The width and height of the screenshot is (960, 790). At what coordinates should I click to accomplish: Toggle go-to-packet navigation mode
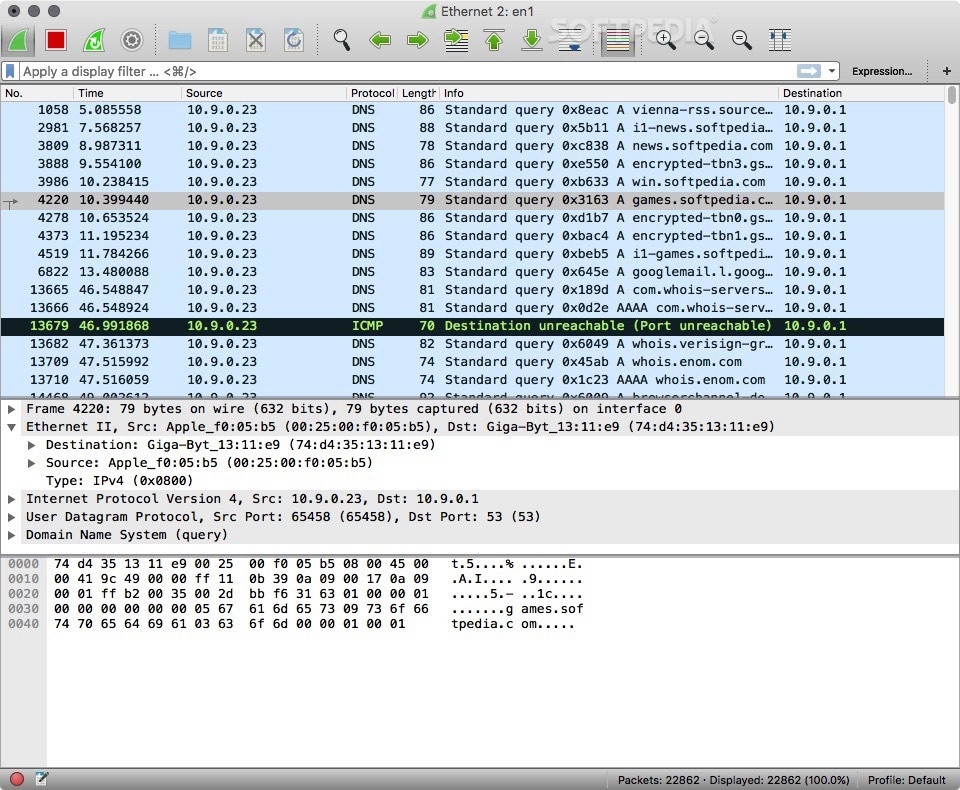456,40
